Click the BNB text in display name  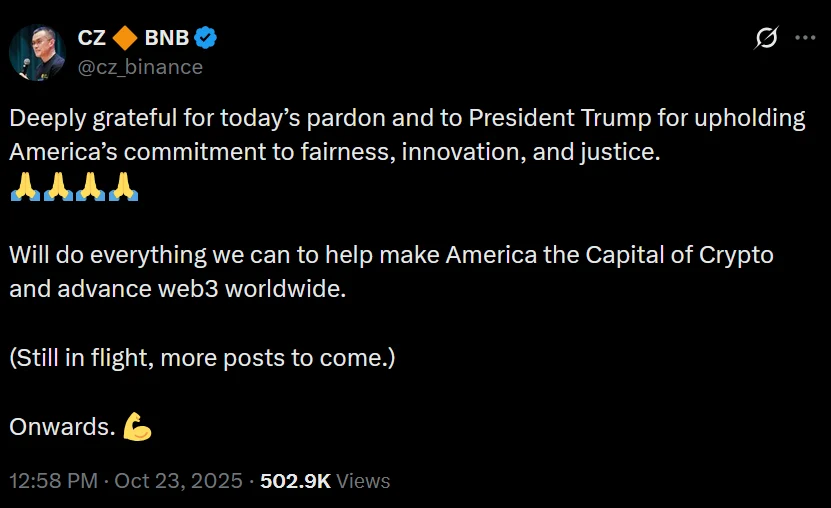[x=166, y=39]
